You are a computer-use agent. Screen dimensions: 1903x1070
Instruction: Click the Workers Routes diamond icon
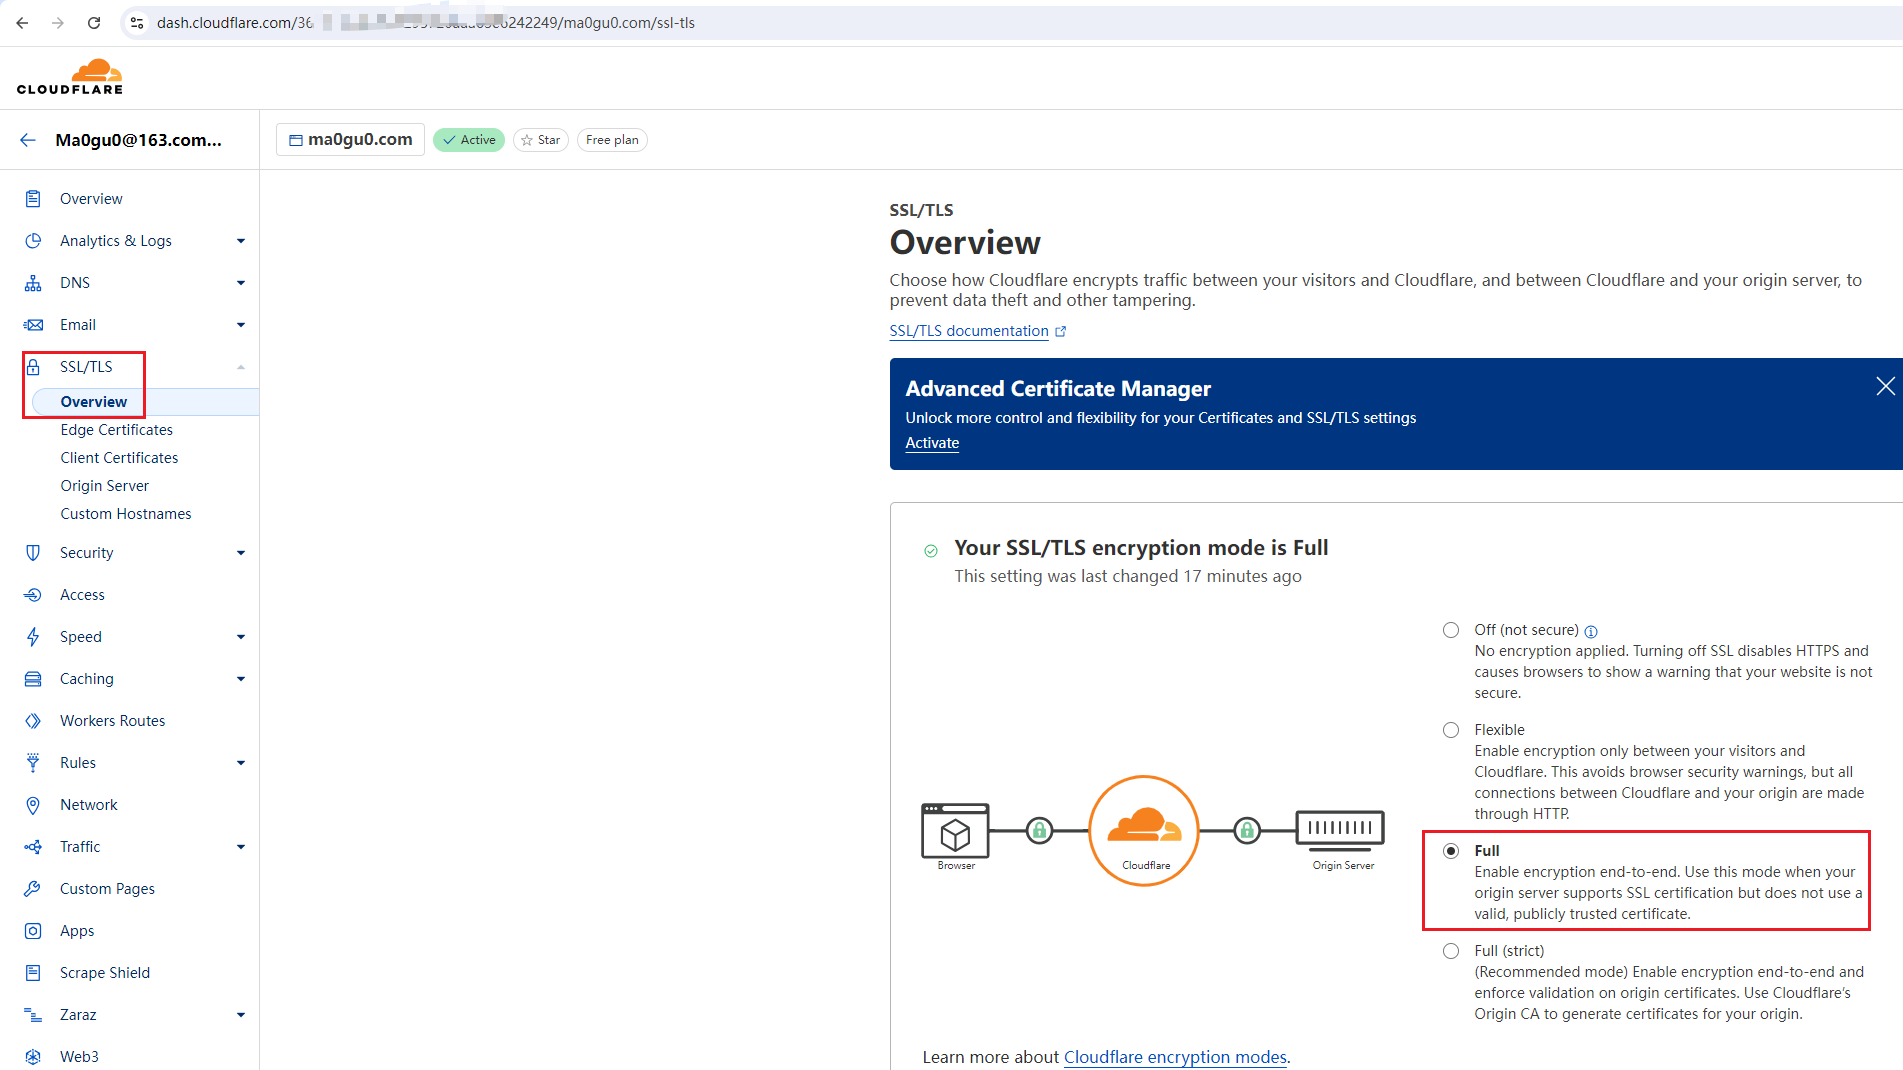point(33,721)
